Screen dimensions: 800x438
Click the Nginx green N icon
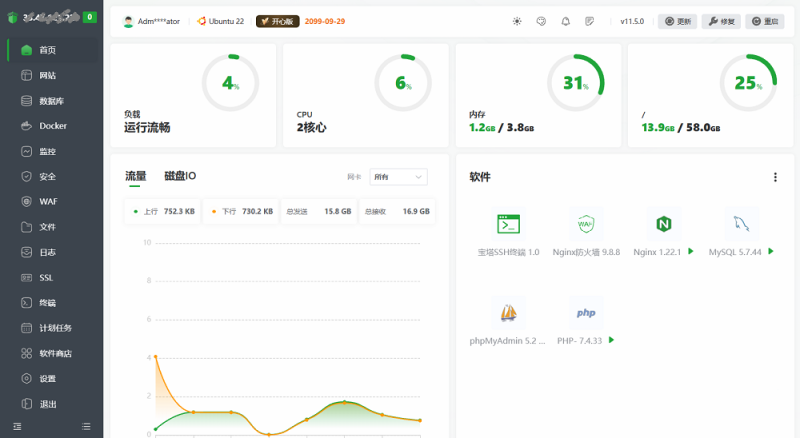click(663, 224)
